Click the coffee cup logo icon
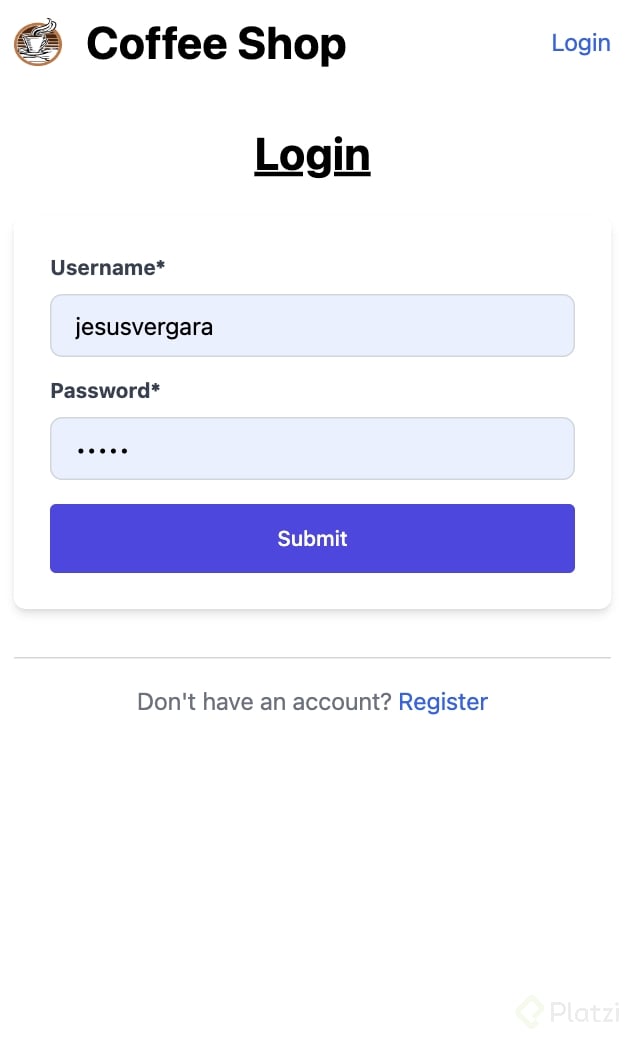 click(38, 43)
